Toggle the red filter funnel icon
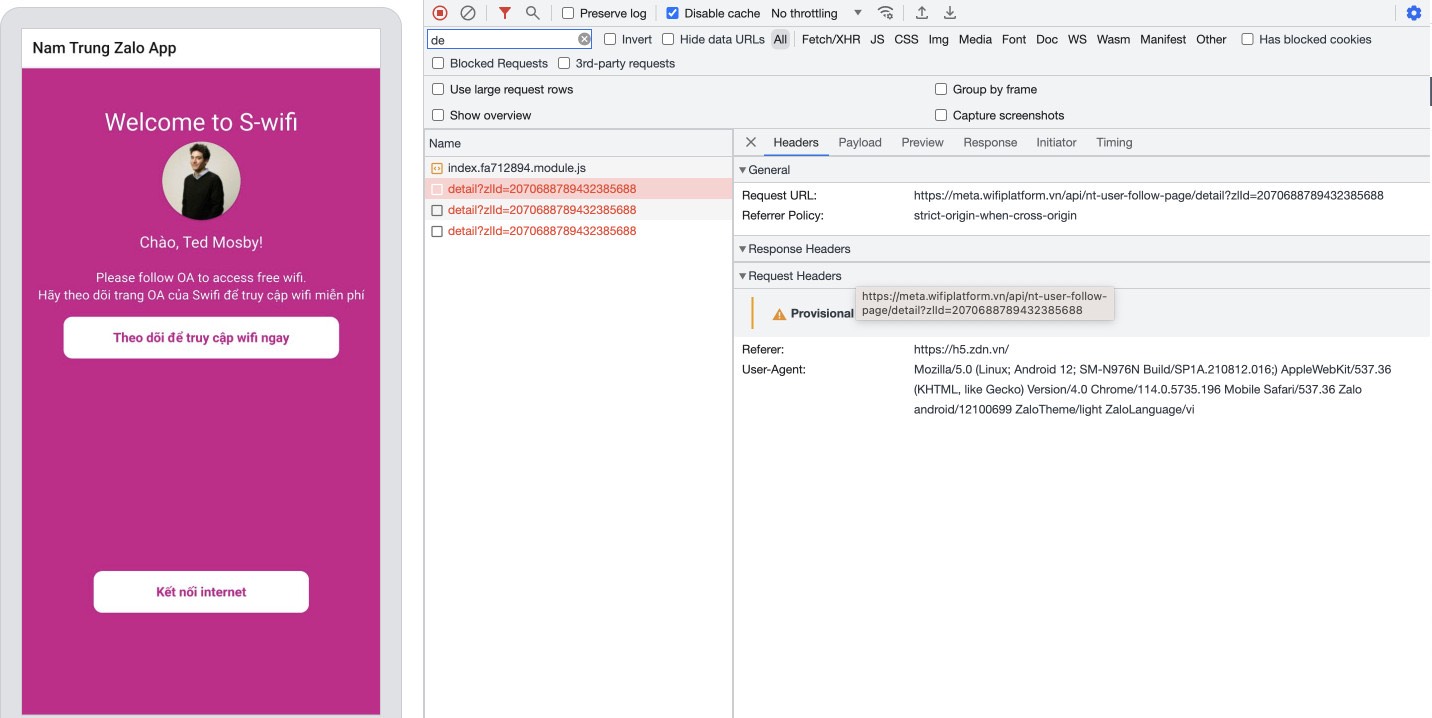Image resolution: width=1432 pixels, height=718 pixels. (505, 13)
